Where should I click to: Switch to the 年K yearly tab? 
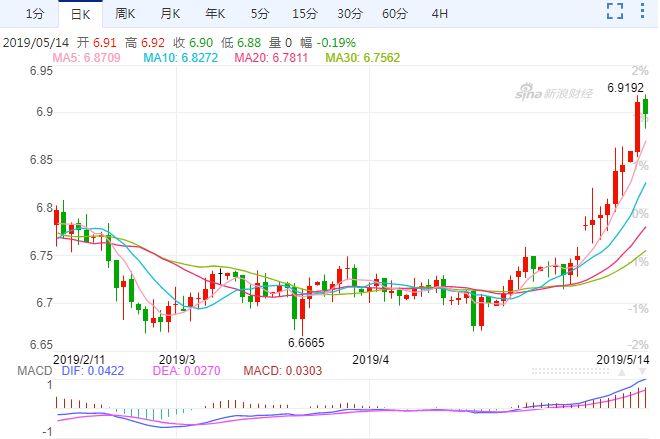pyautogui.click(x=215, y=14)
